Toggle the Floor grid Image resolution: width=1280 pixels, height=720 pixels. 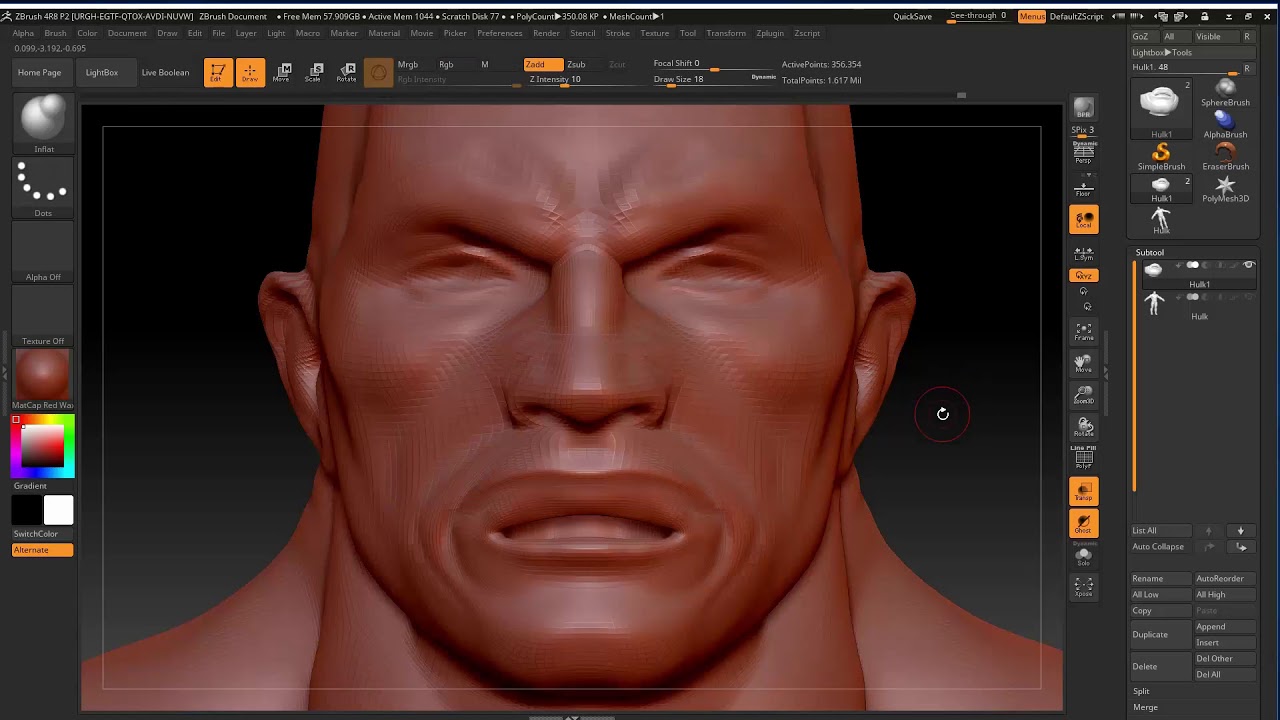coord(1084,187)
